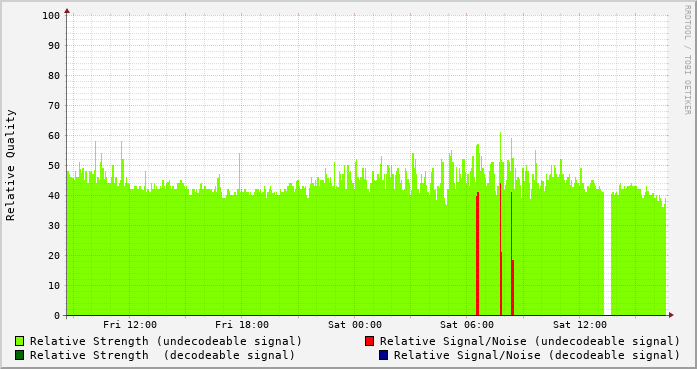The height and width of the screenshot is (369, 697).
Task: Click the 100 value on y-axis
Action: click(x=51, y=16)
